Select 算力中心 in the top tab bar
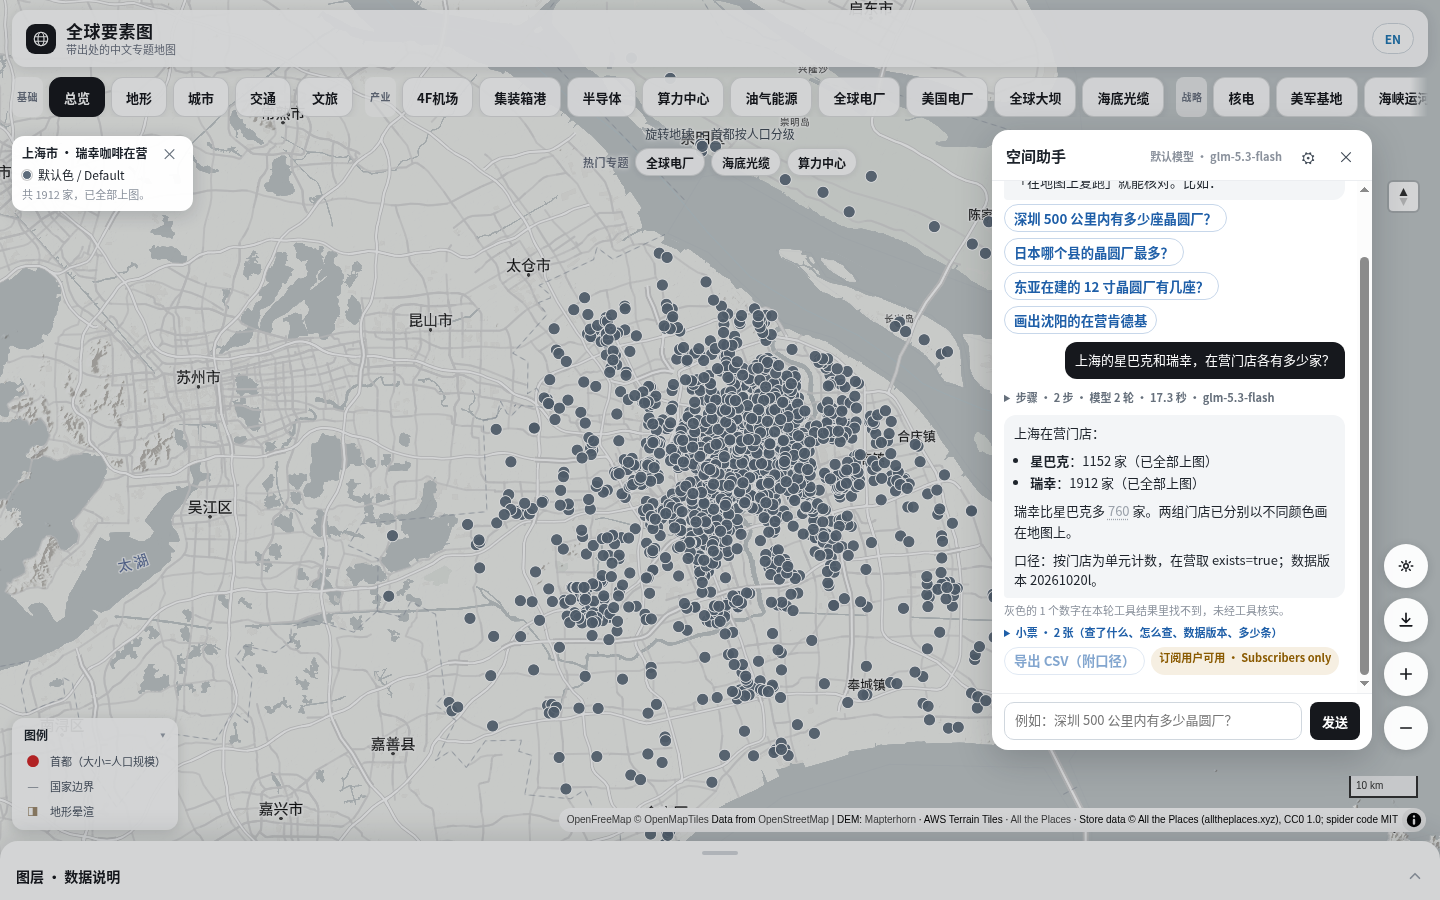Image resolution: width=1440 pixels, height=900 pixels. 683,98
